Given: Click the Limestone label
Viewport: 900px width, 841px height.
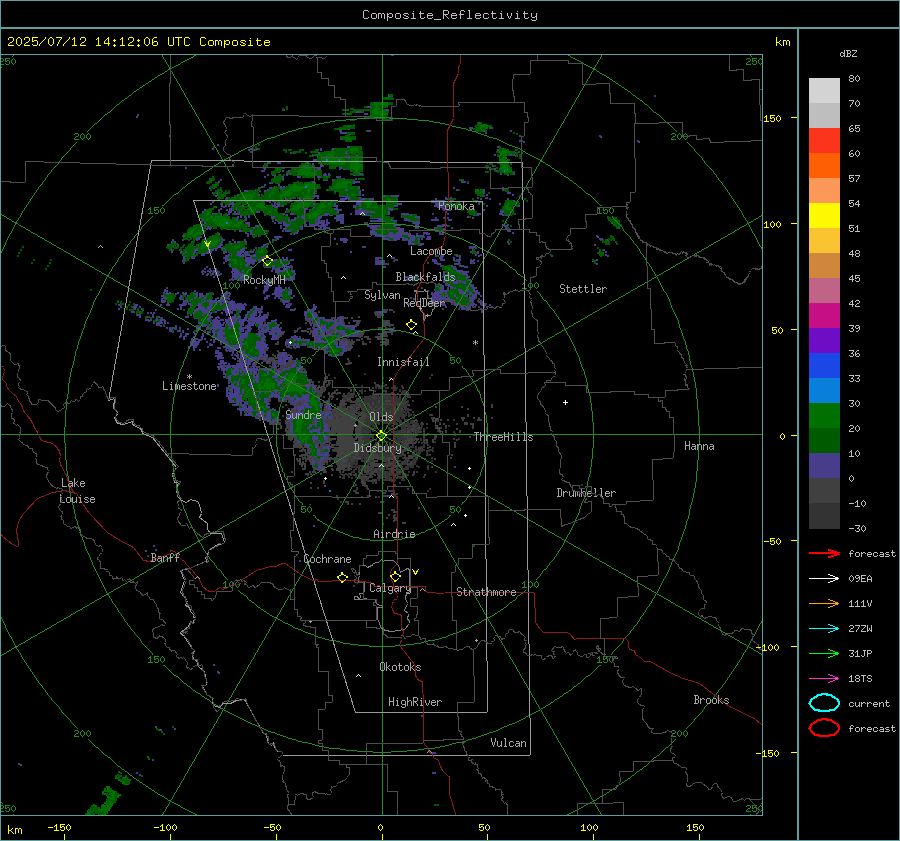Looking at the screenshot, I should (189, 386).
